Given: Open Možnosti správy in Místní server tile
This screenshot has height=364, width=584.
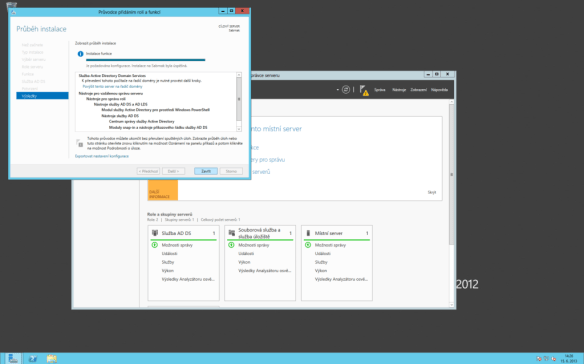Looking at the screenshot, I should point(330,245).
